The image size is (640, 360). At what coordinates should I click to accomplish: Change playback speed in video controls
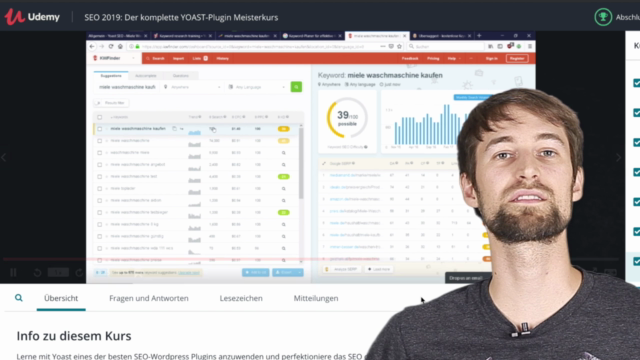pos(58,272)
